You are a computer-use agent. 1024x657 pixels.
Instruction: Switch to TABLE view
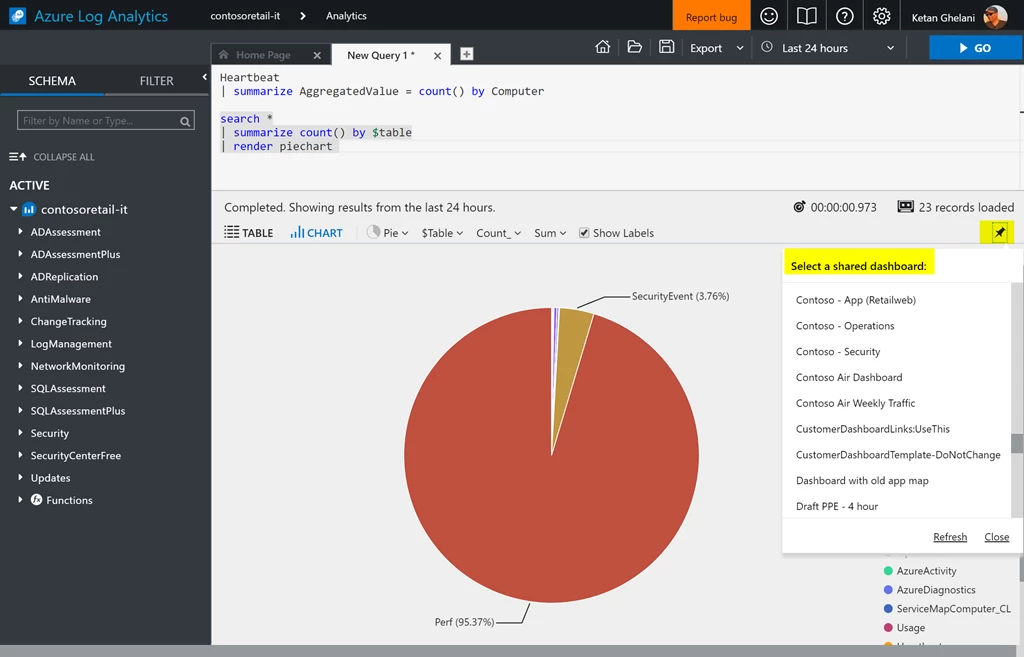(249, 232)
